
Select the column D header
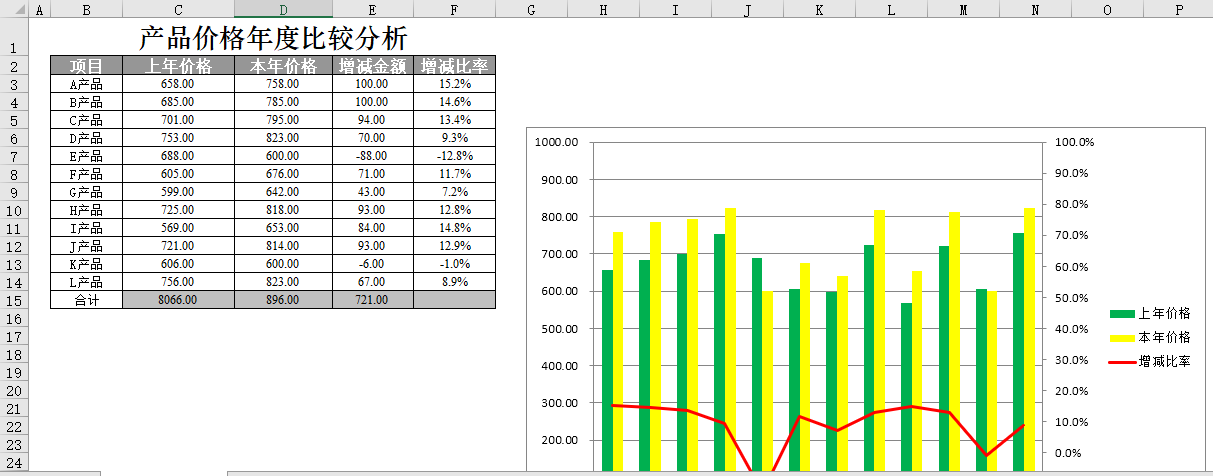click(x=283, y=9)
